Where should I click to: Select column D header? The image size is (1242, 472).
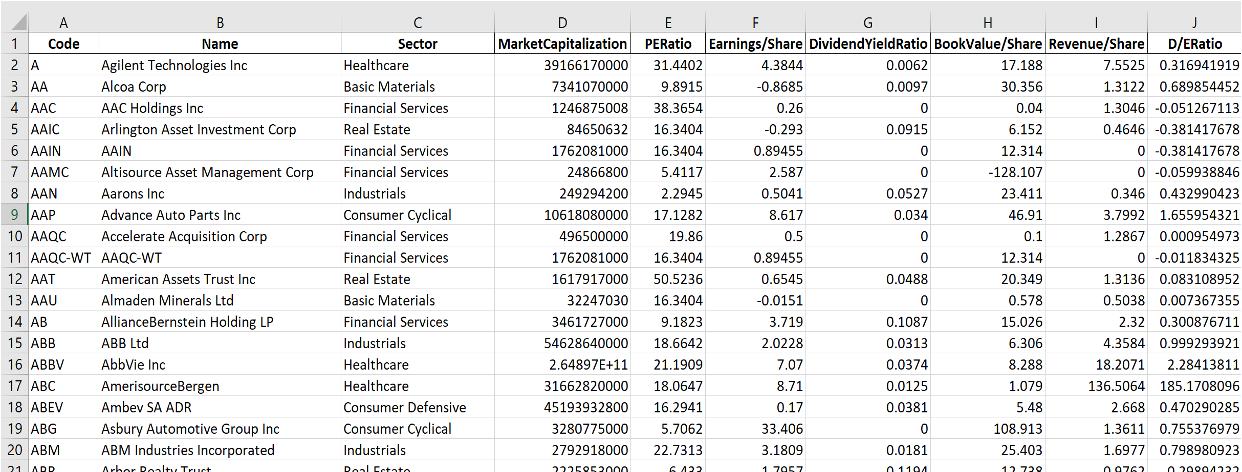(x=563, y=22)
